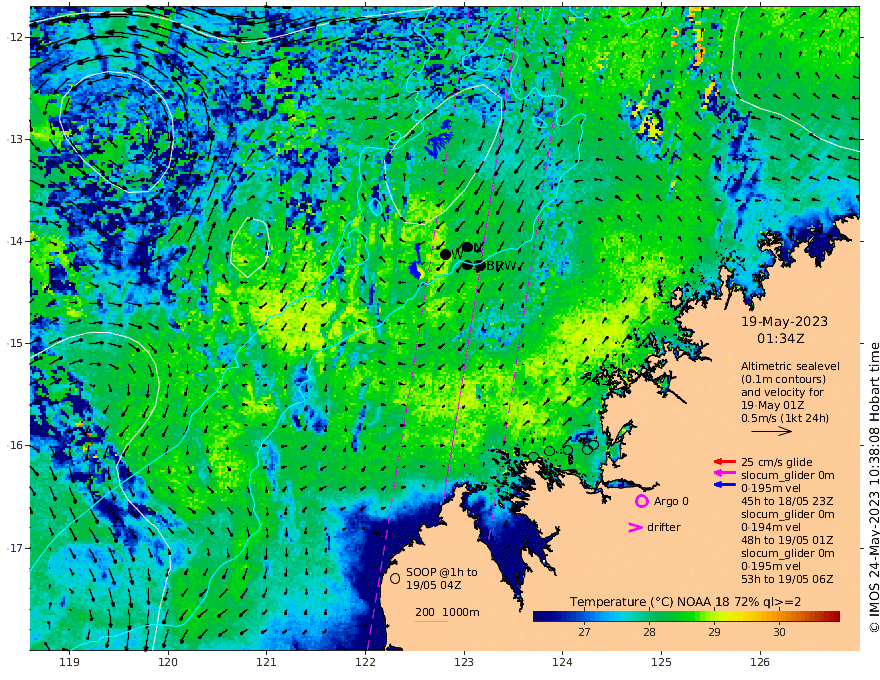Image resolution: width=880 pixels, height=680 pixels.
Task: Click the 0.194m vel legend text
Action: point(771,527)
